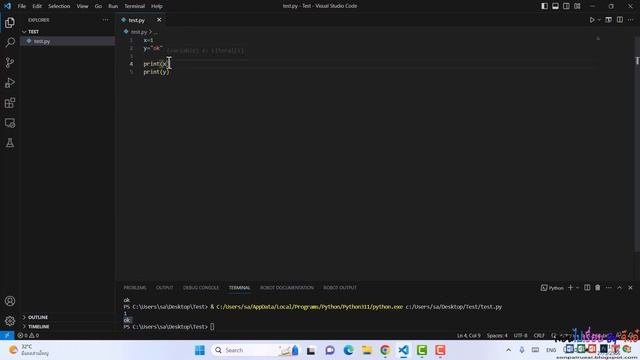The width and height of the screenshot is (640, 360).
Task: Click the remote window status bar icon
Action: (x=7, y=336)
